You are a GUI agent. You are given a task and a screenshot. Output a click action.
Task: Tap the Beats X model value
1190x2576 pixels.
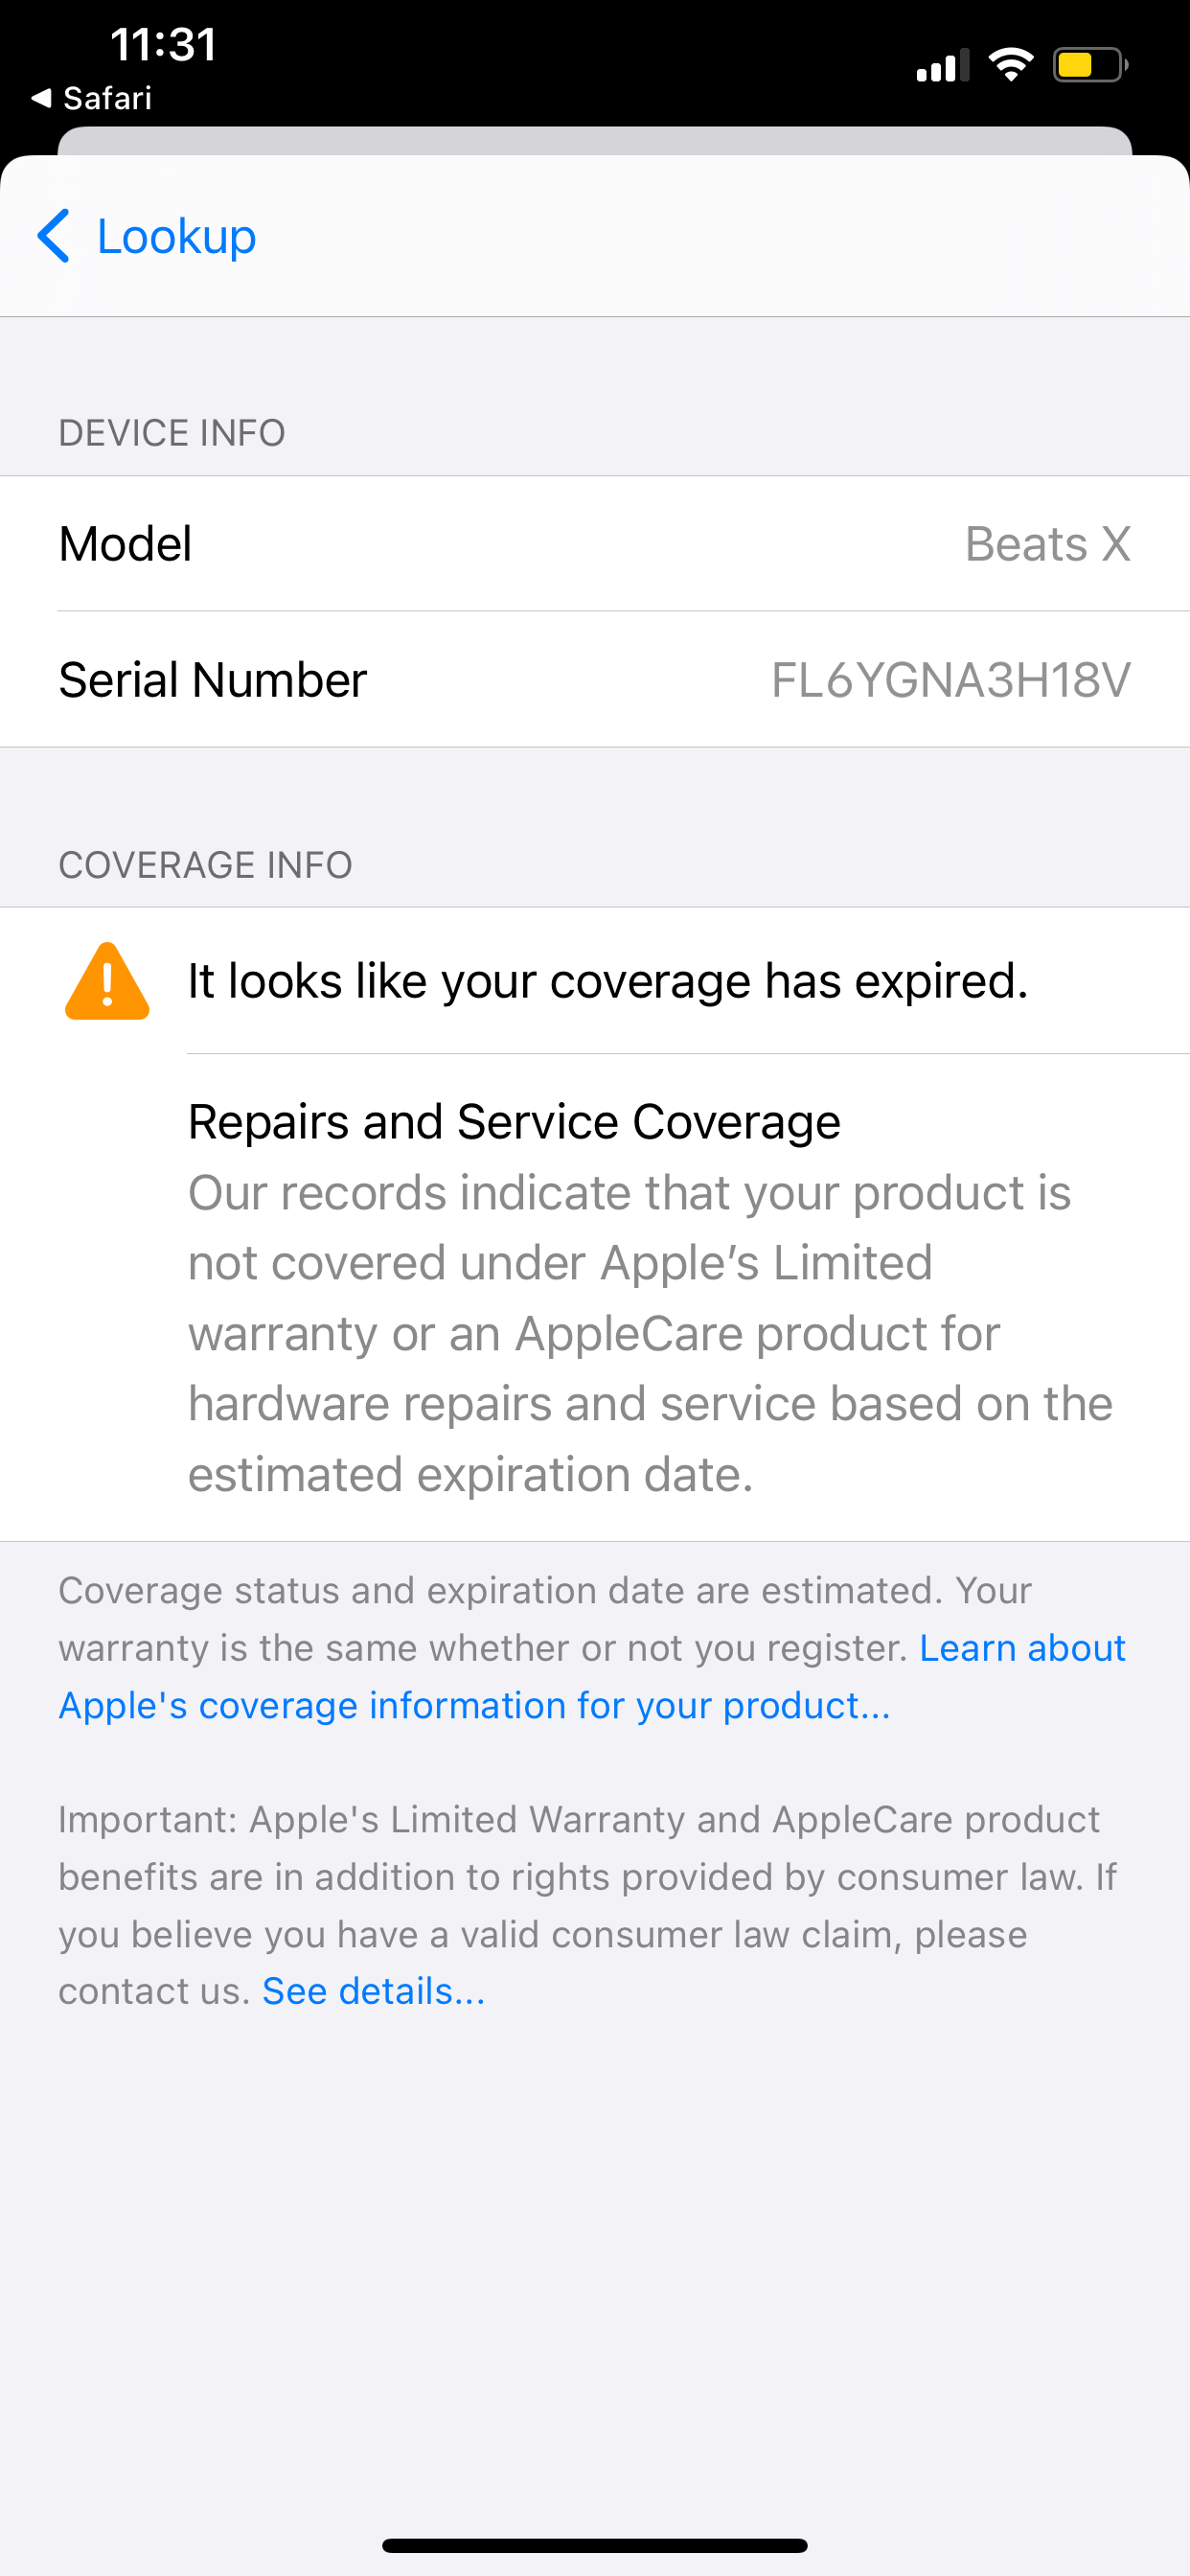[1048, 544]
